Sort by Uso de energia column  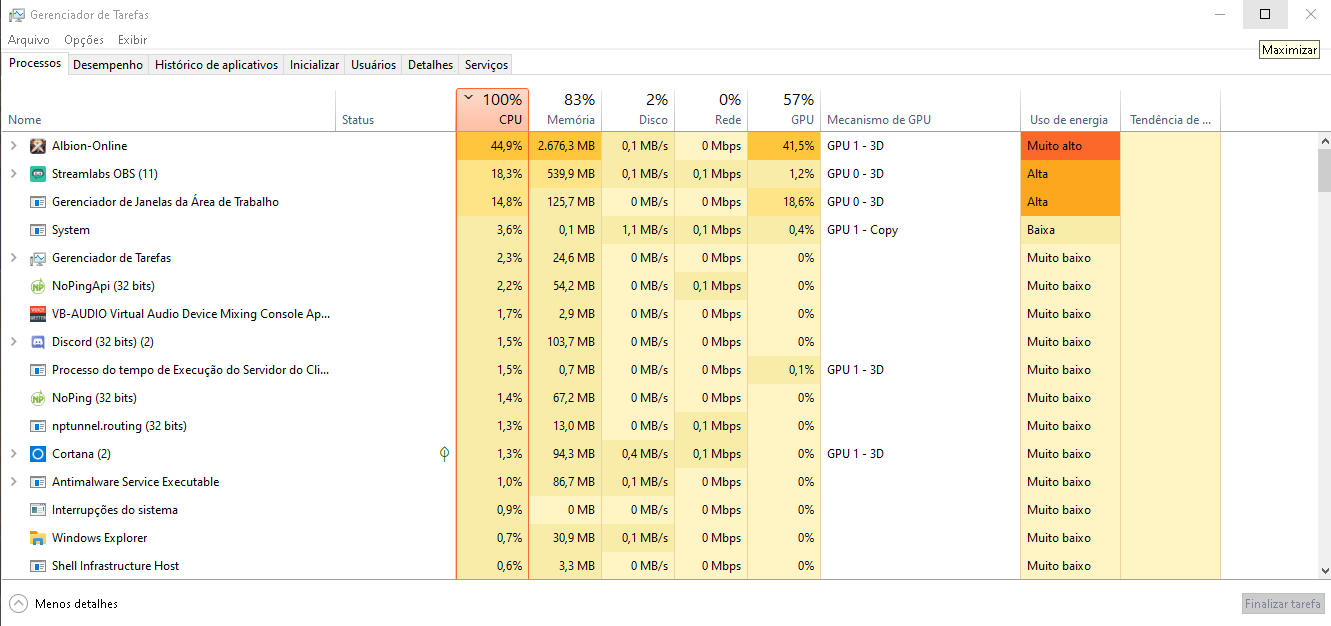tap(1070, 110)
